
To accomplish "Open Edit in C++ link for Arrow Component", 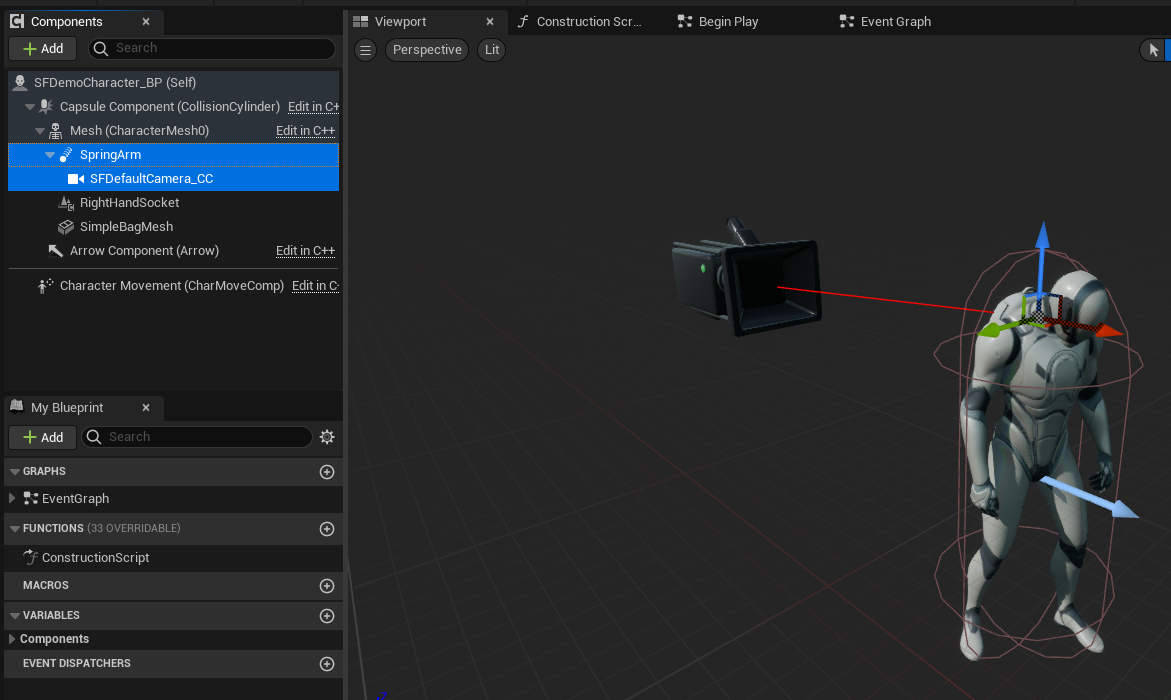I will pyautogui.click(x=305, y=250).
